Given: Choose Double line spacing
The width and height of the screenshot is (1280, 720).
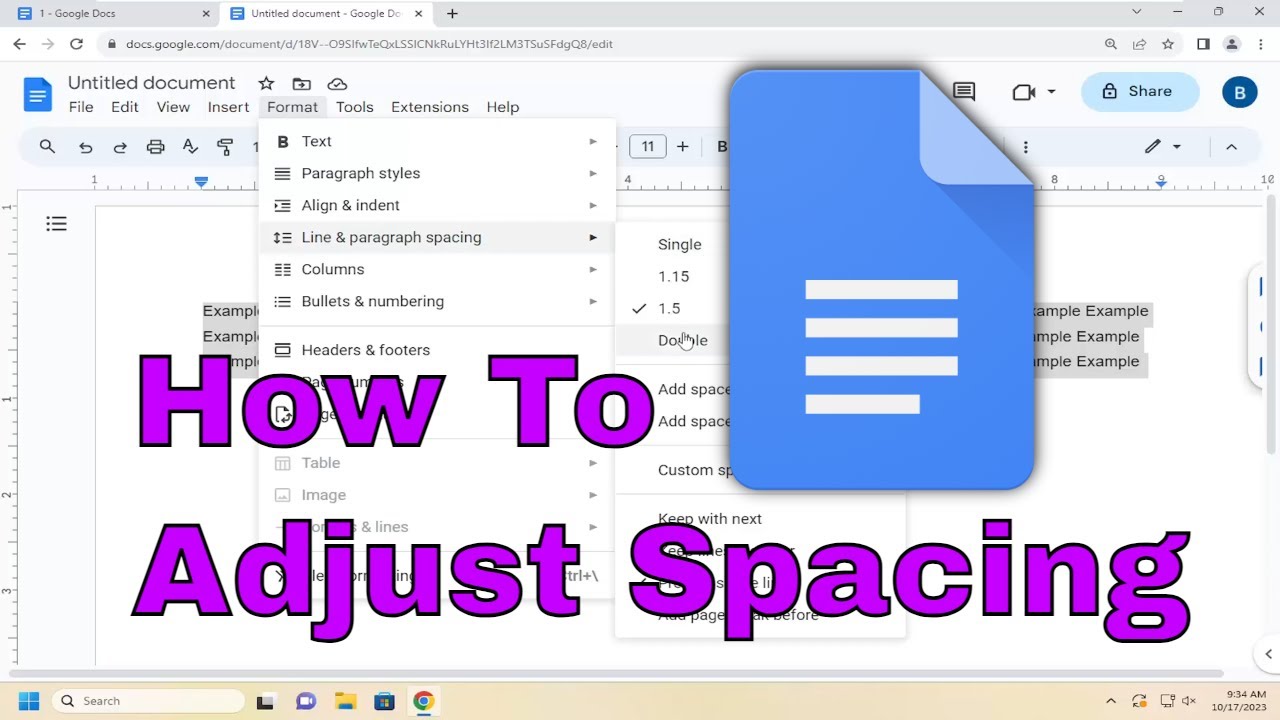Looking at the screenshot, I should click(x=683, y=340).
